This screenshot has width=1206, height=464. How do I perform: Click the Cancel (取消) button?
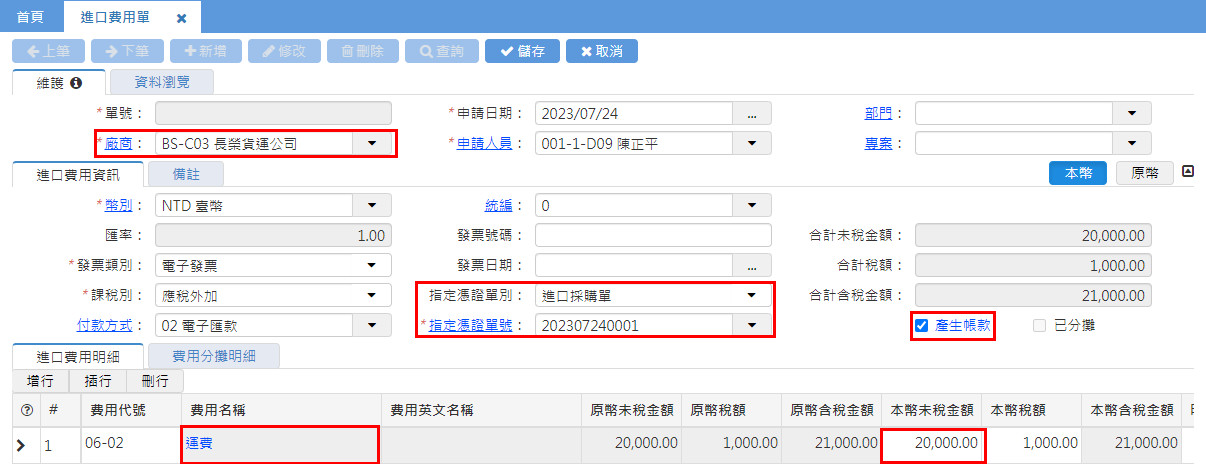coord(601,51)
